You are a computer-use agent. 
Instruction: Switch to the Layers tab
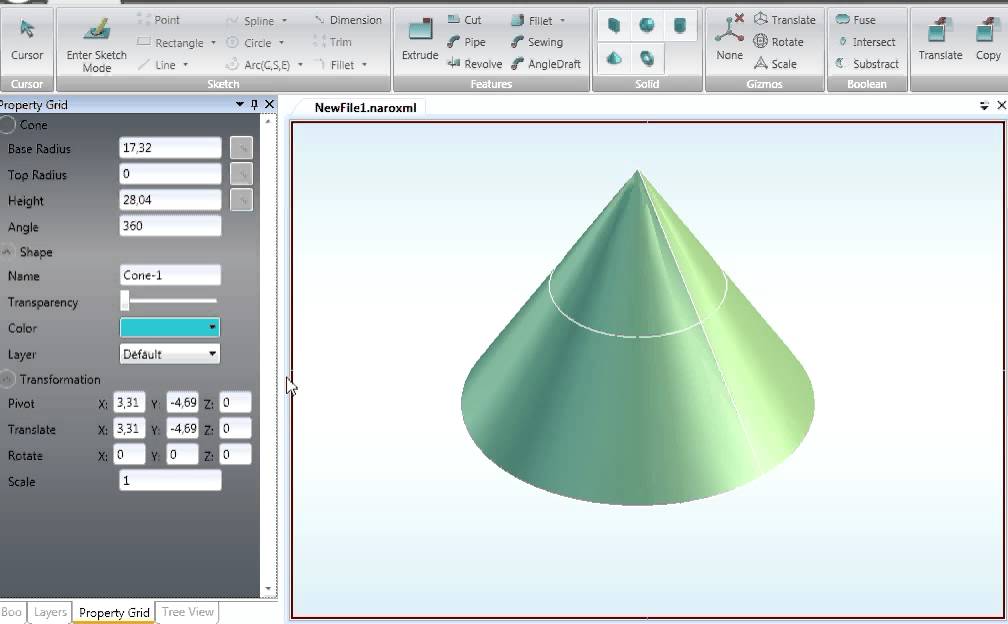tap(50, 612)
